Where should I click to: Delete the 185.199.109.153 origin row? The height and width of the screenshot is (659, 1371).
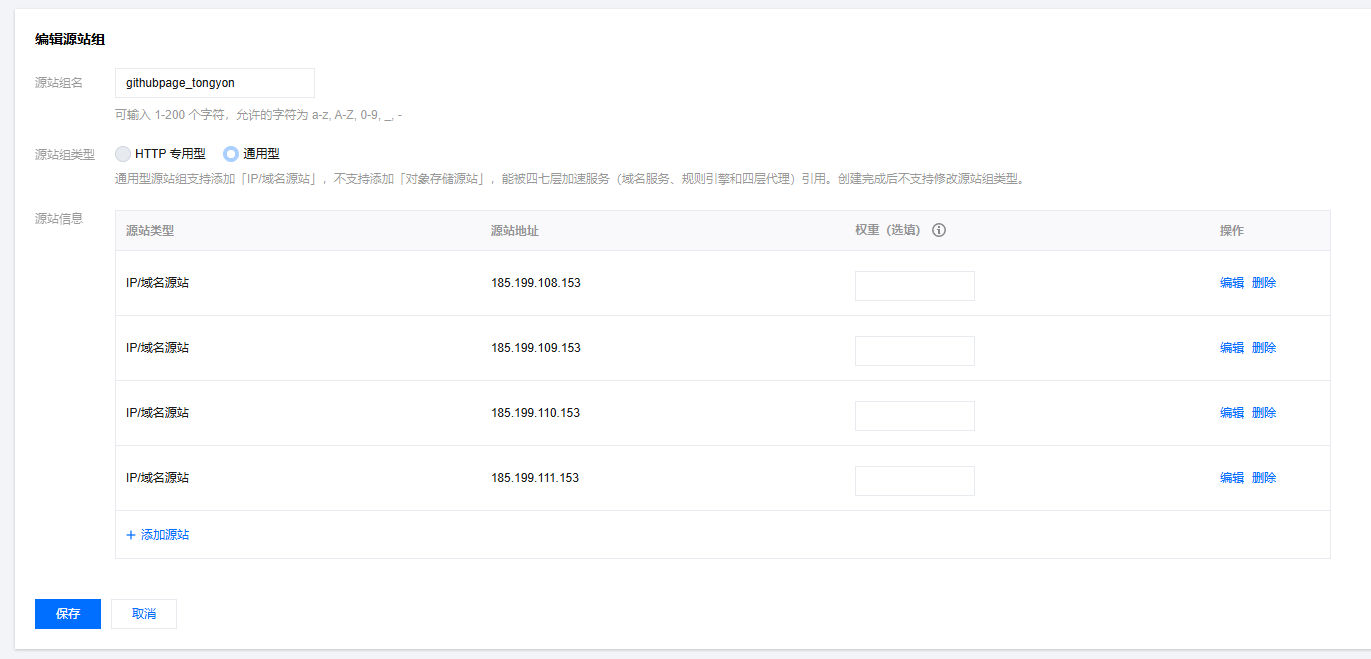click(x=1264, y=348)
